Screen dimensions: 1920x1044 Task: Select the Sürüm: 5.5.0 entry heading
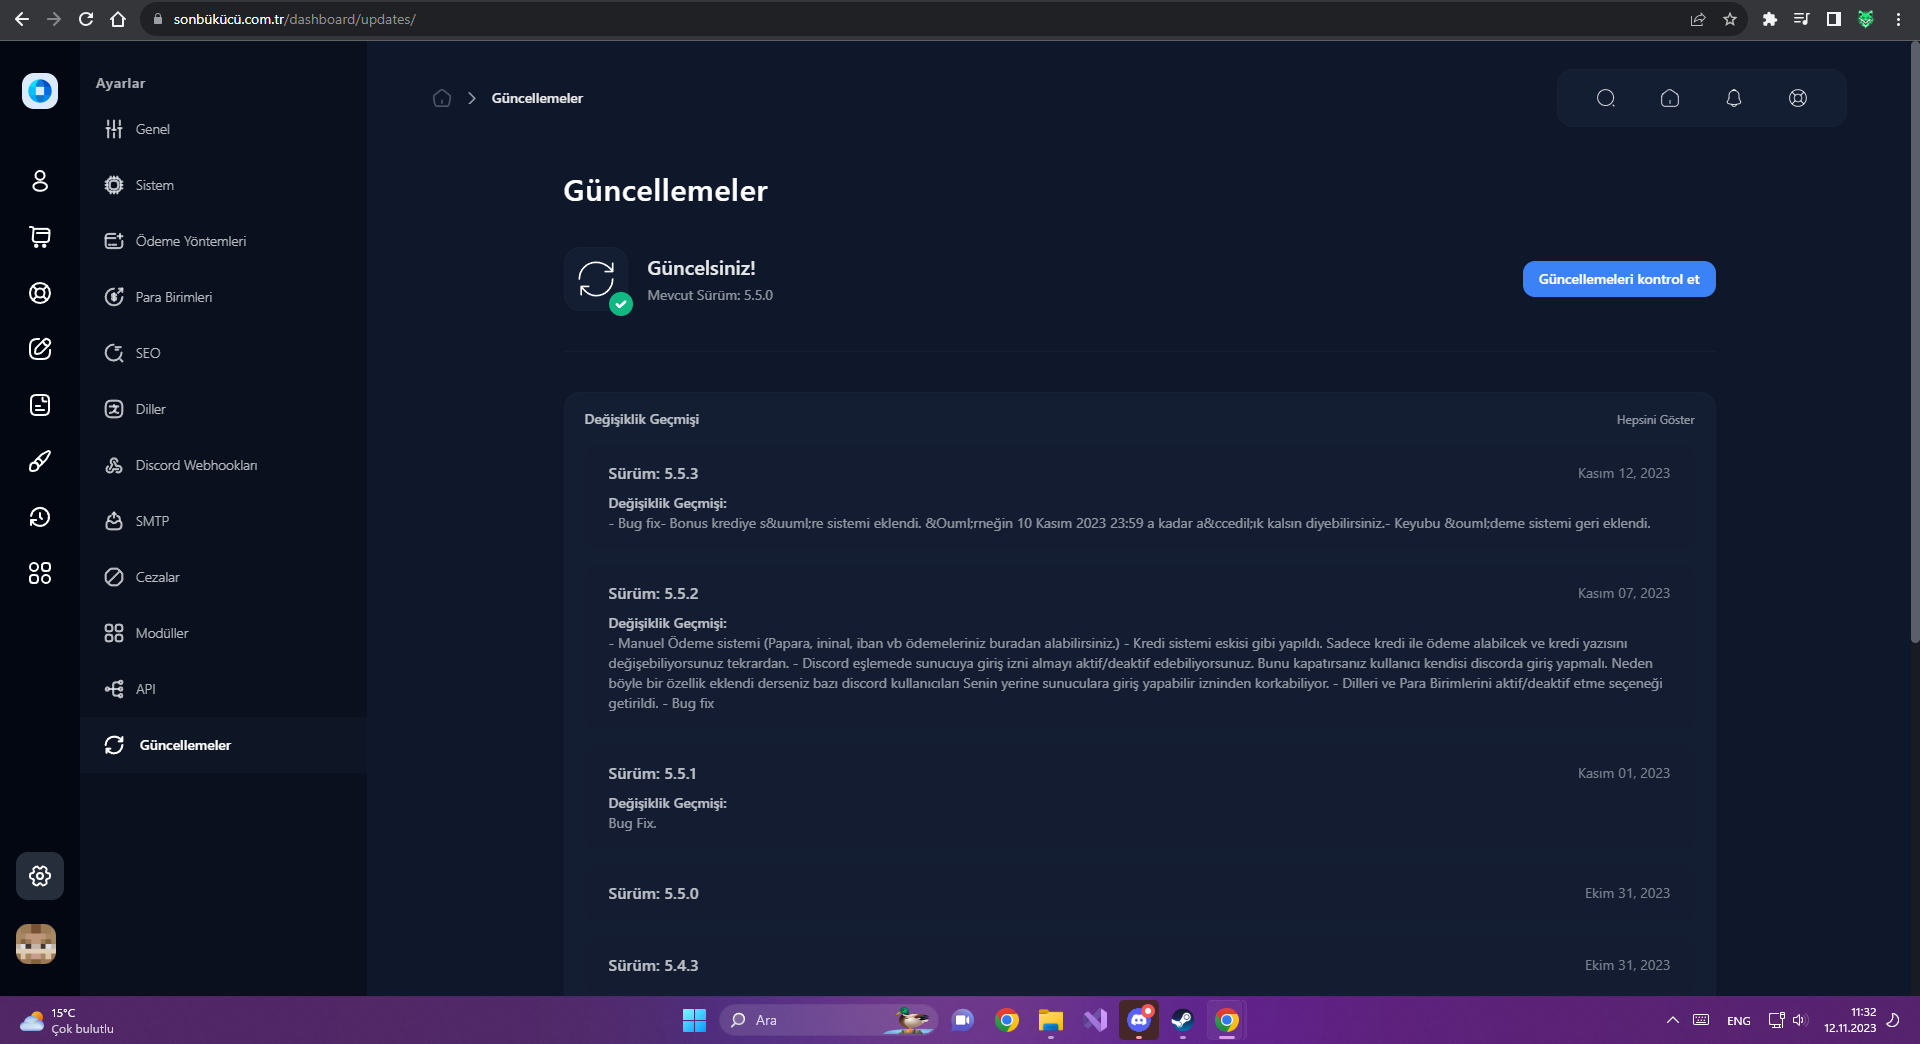click(x=653, y=894)
